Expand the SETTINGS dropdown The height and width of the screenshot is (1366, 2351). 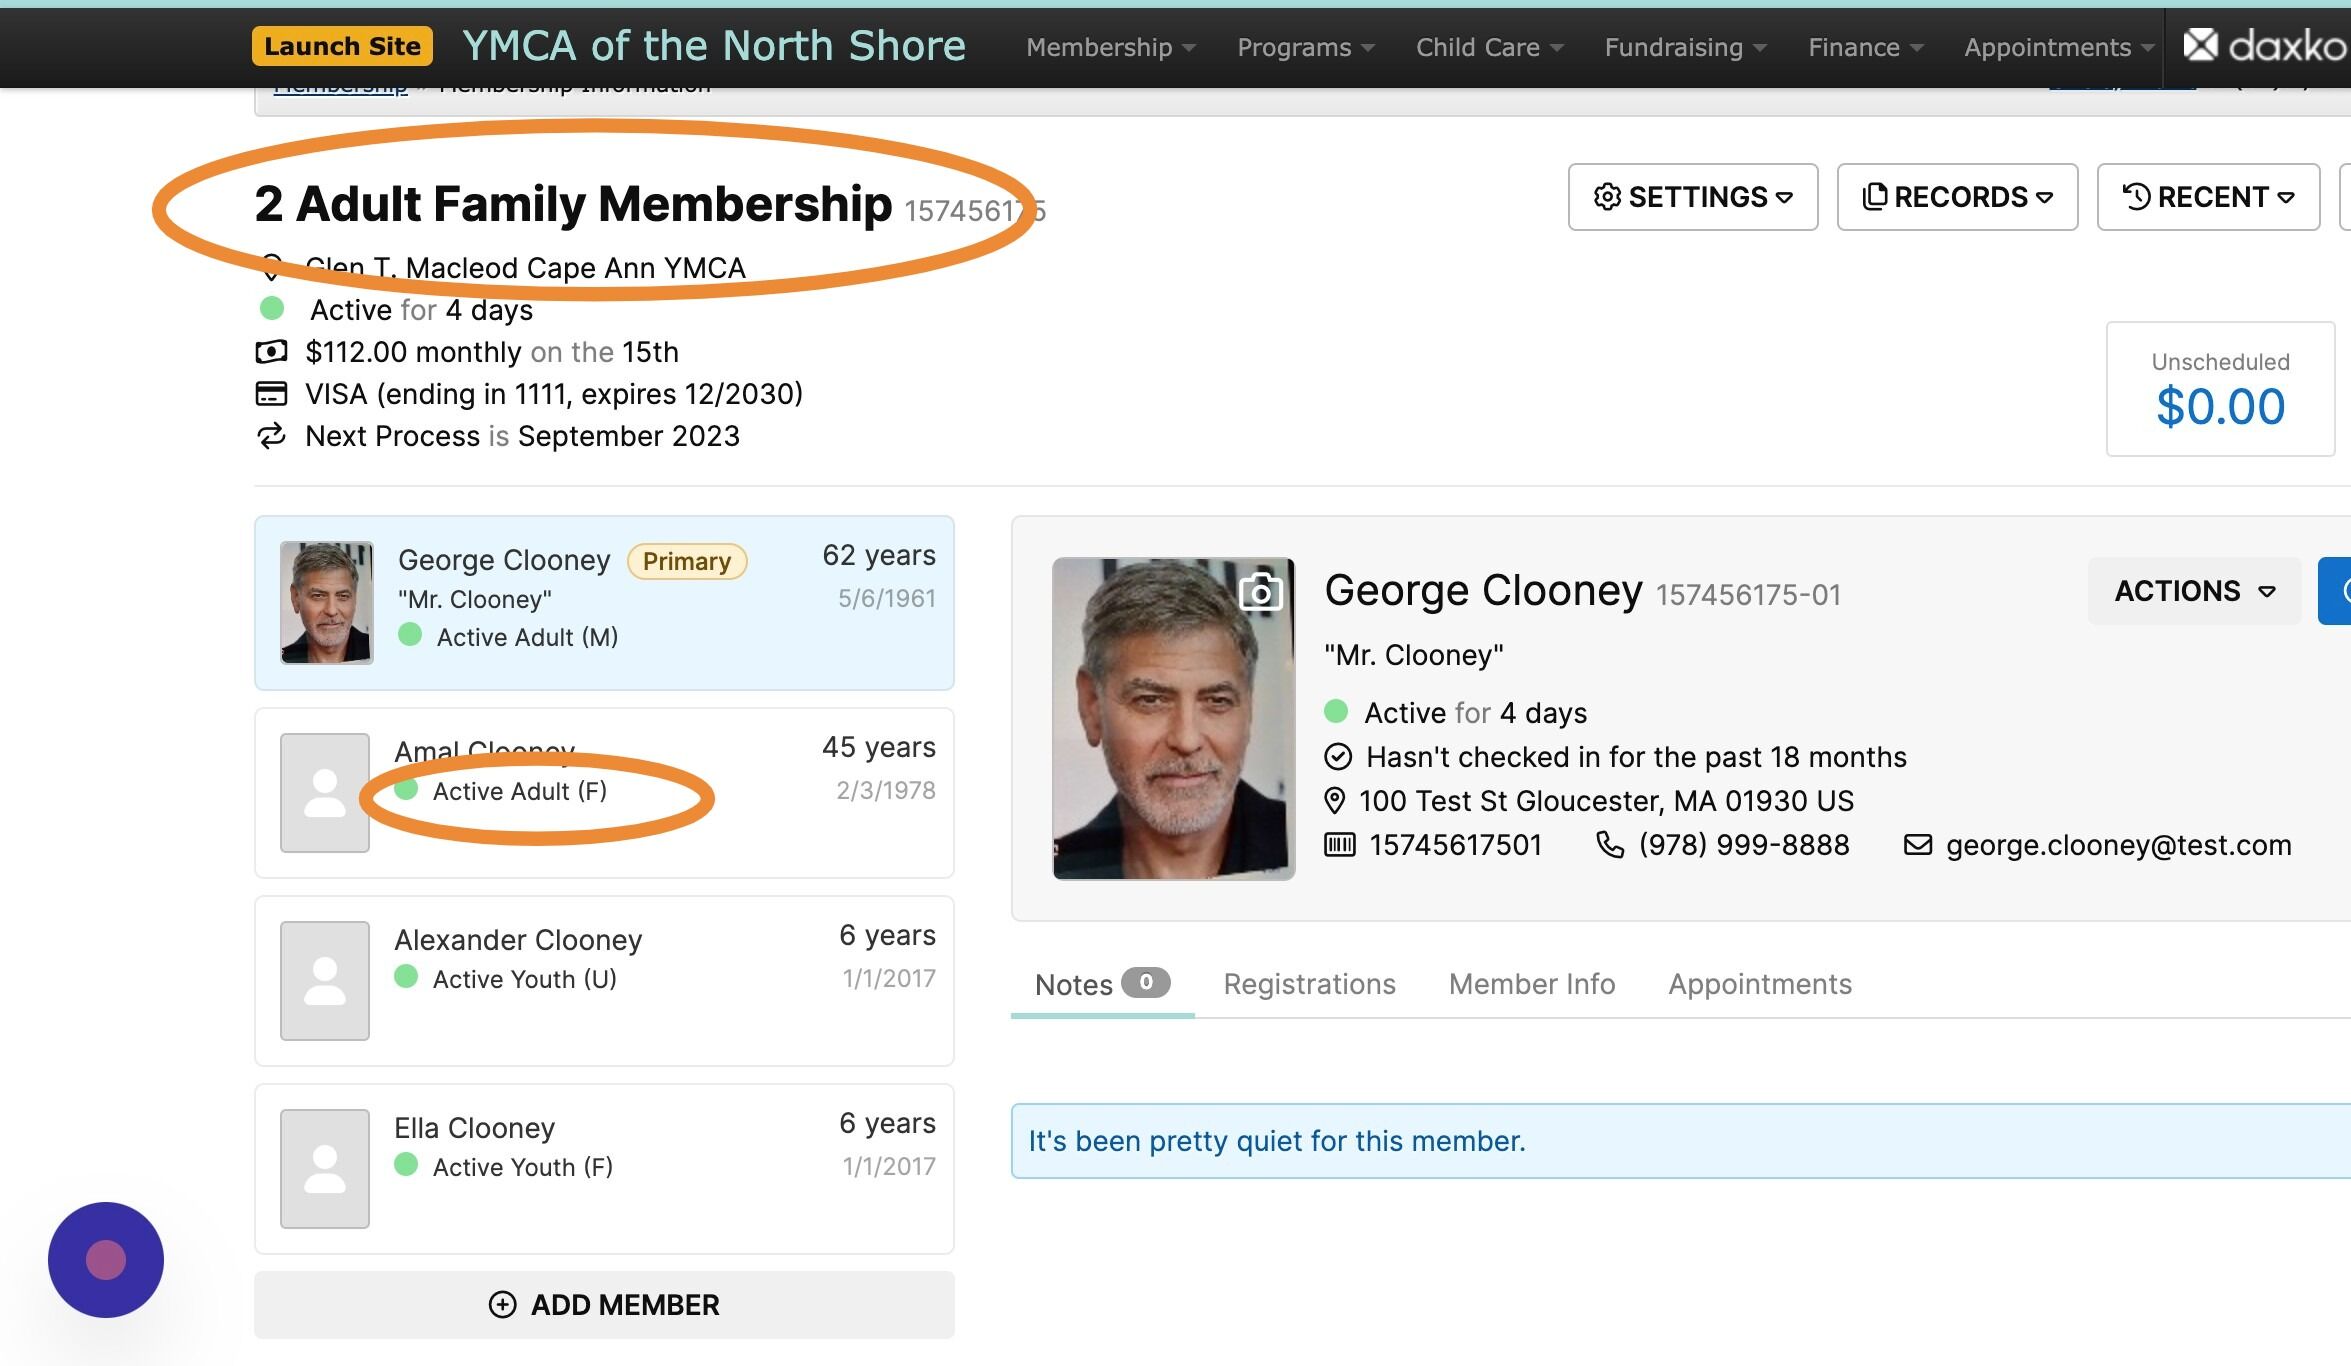click(x=1693, y=197)
